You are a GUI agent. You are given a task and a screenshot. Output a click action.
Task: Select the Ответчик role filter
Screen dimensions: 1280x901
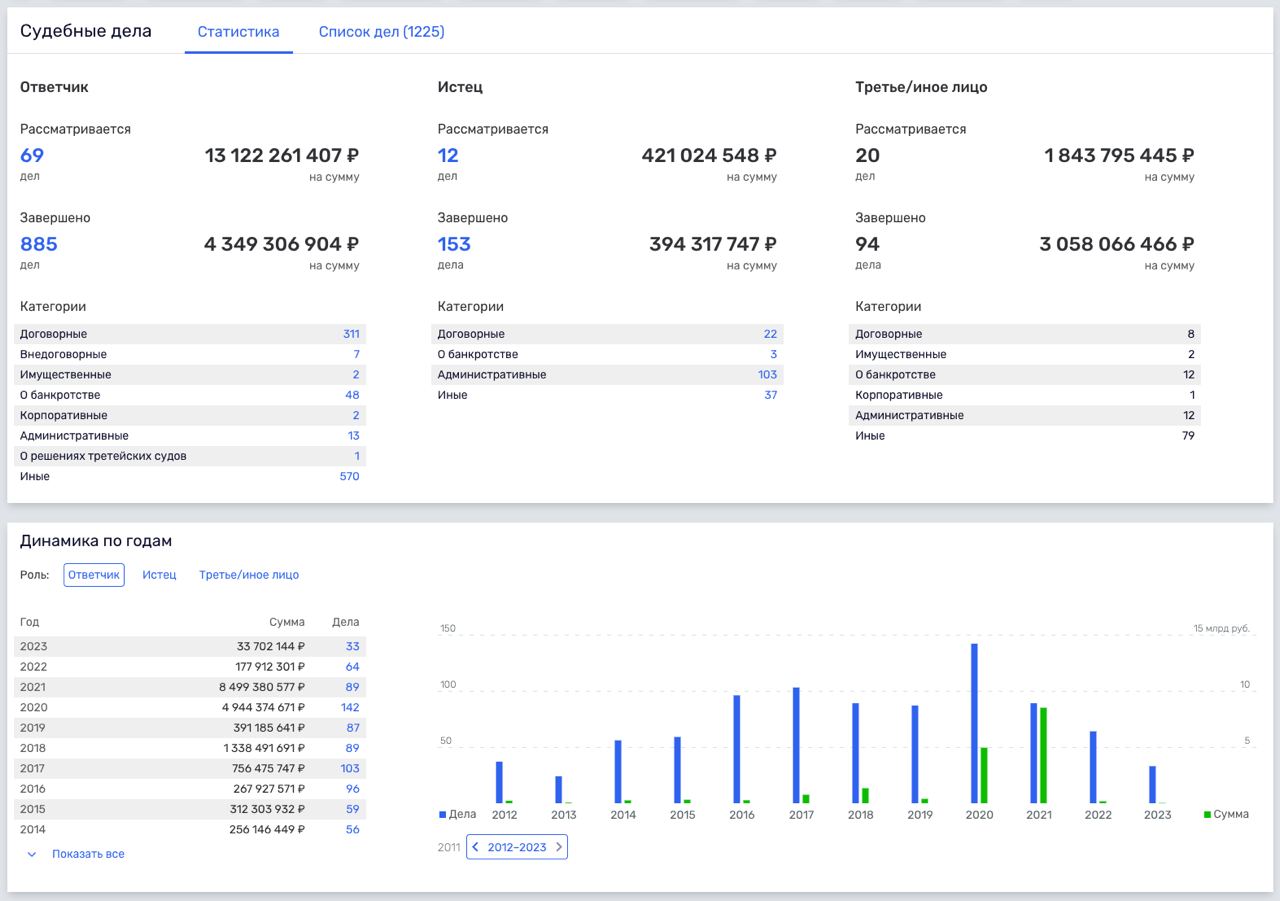(x=94, y=575)
